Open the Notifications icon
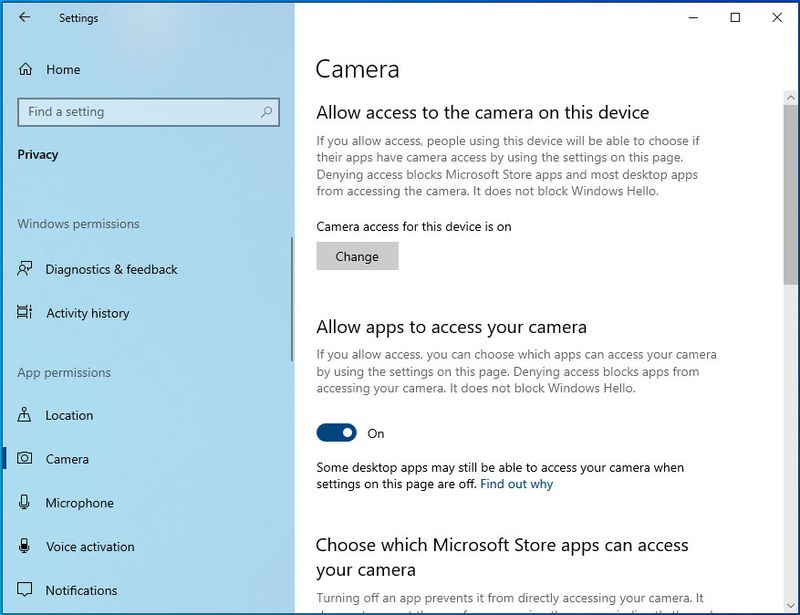 (24, 589)
